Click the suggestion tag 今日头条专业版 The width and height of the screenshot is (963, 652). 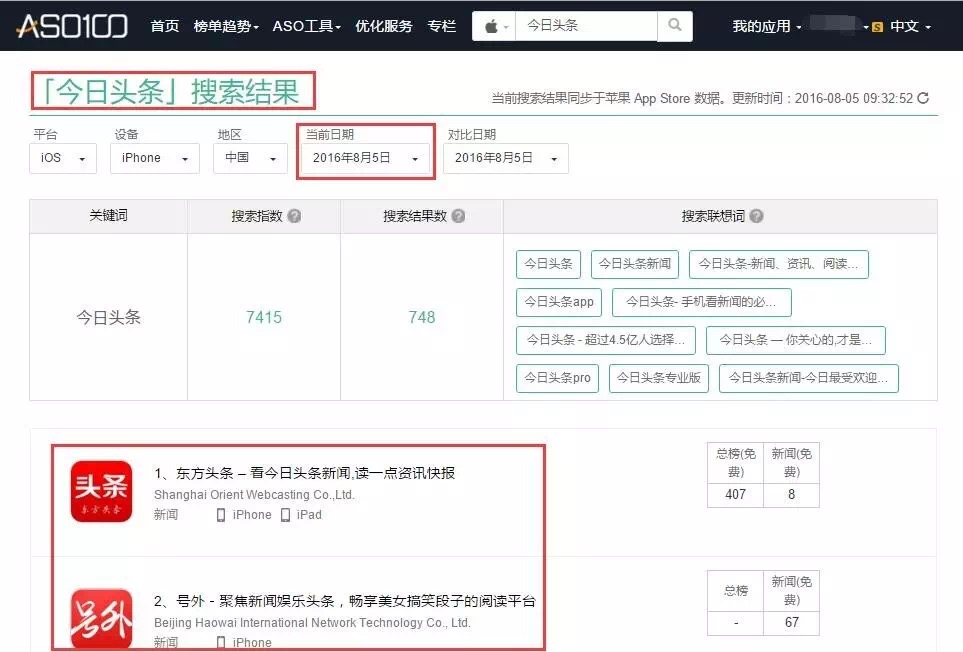click(x=659, y=378)
